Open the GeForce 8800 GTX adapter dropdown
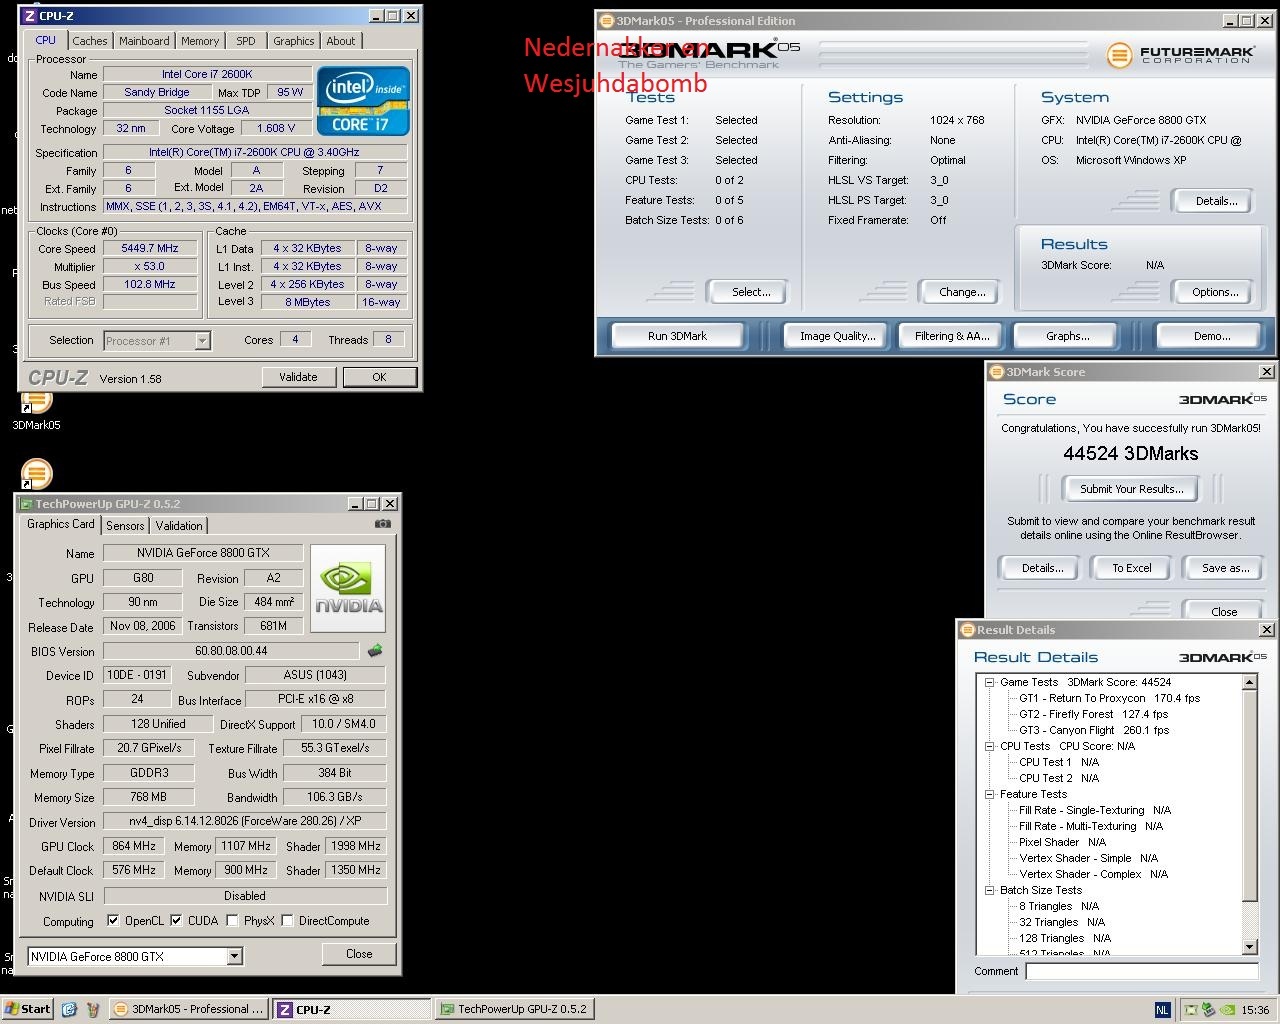Image resolution: width=1280 pixels, height=1024 pixels. (234, 957)
